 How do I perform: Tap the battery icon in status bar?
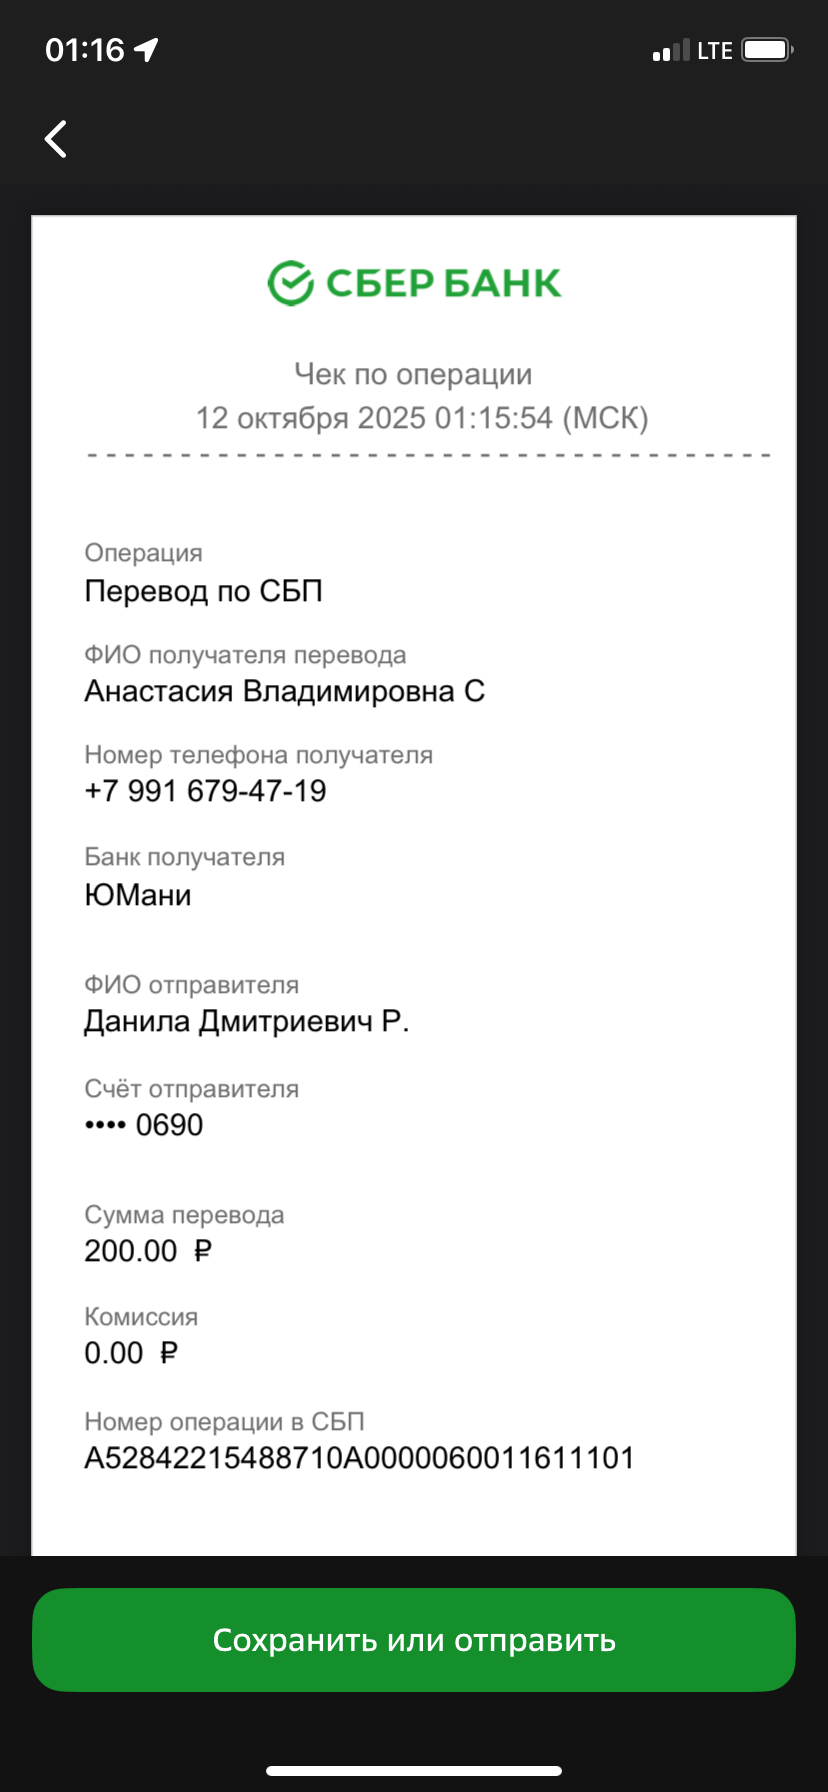(767, 50)
